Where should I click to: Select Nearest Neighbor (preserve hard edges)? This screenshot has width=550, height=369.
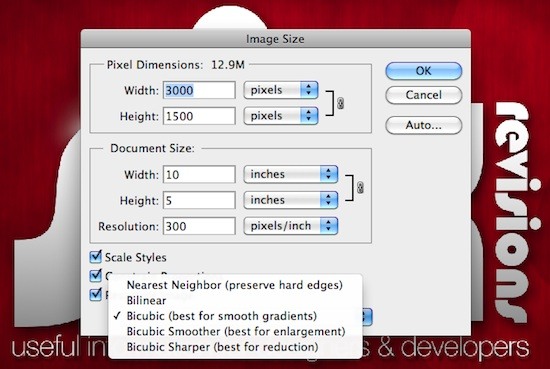click(235, 285)
